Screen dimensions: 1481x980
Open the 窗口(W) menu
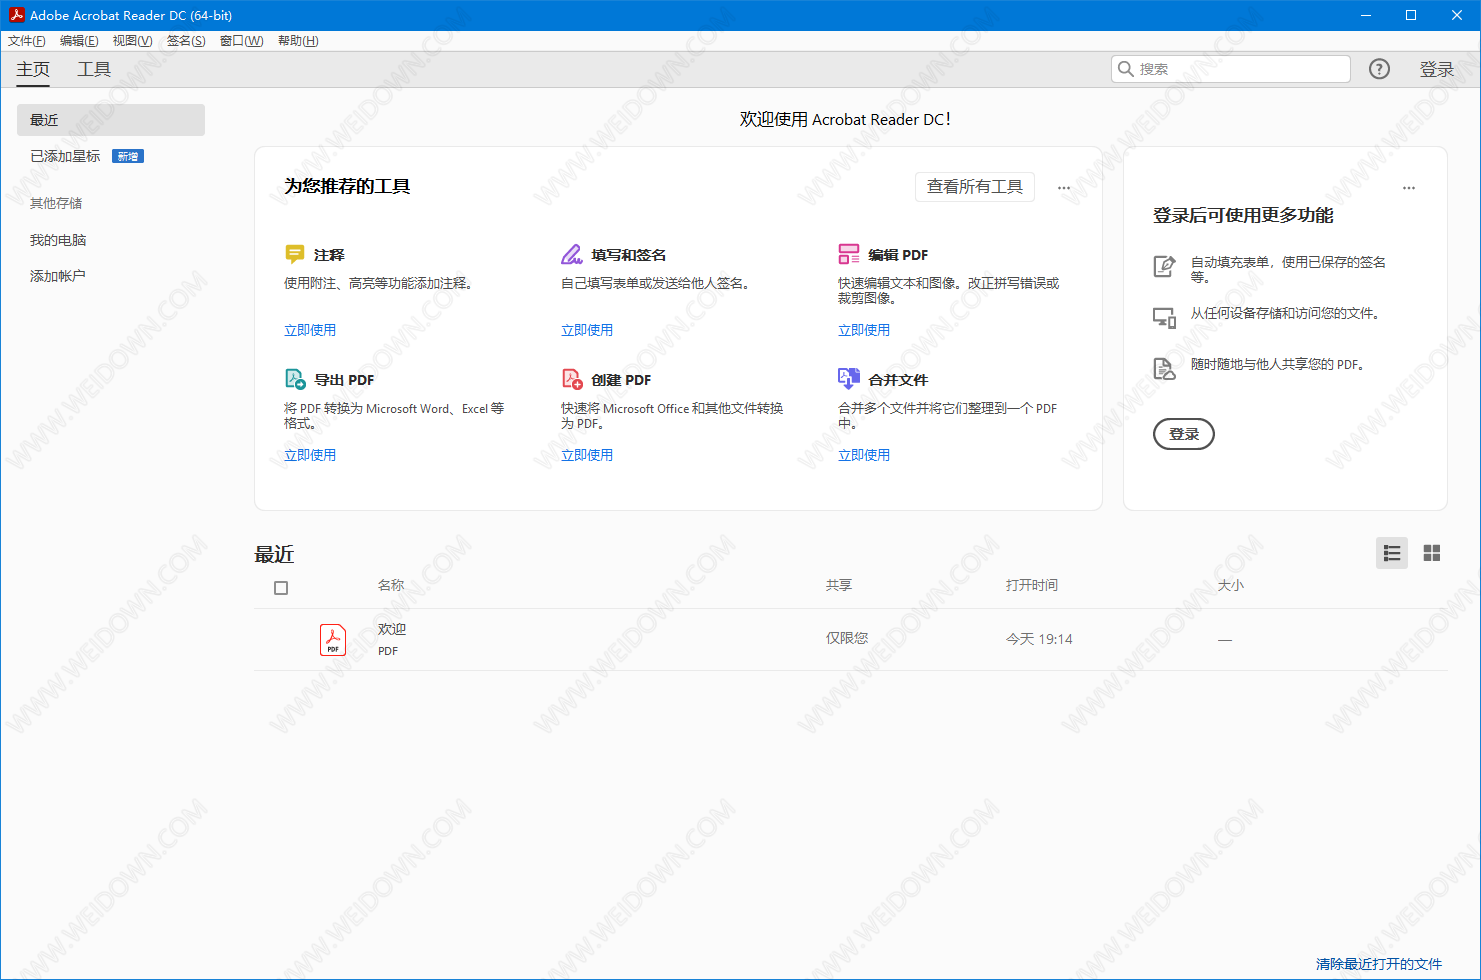click(241, 41)
